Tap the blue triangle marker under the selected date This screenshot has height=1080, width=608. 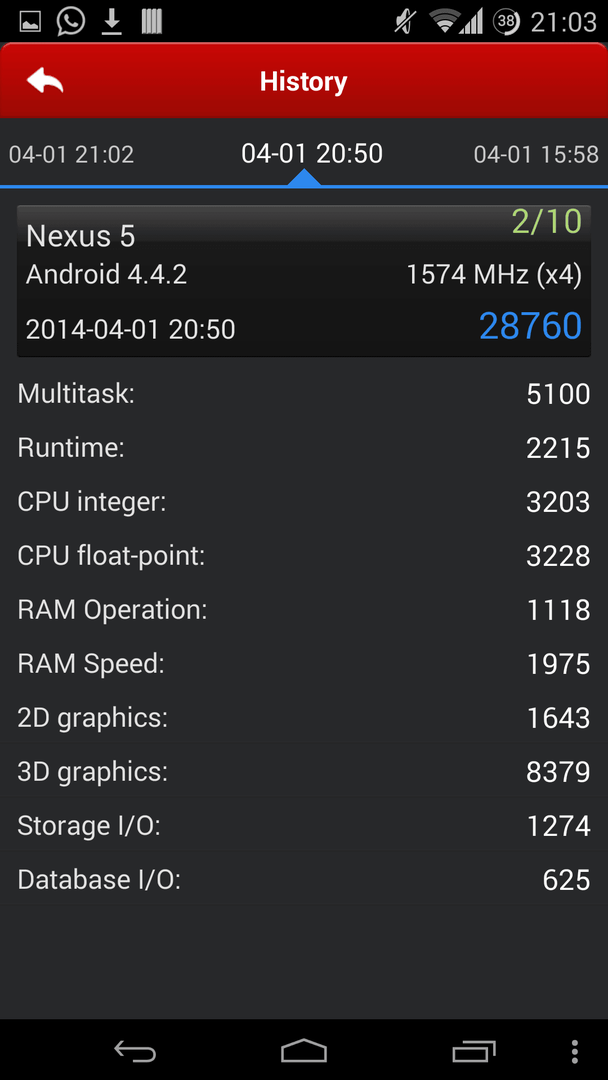[x=304, y=178]
